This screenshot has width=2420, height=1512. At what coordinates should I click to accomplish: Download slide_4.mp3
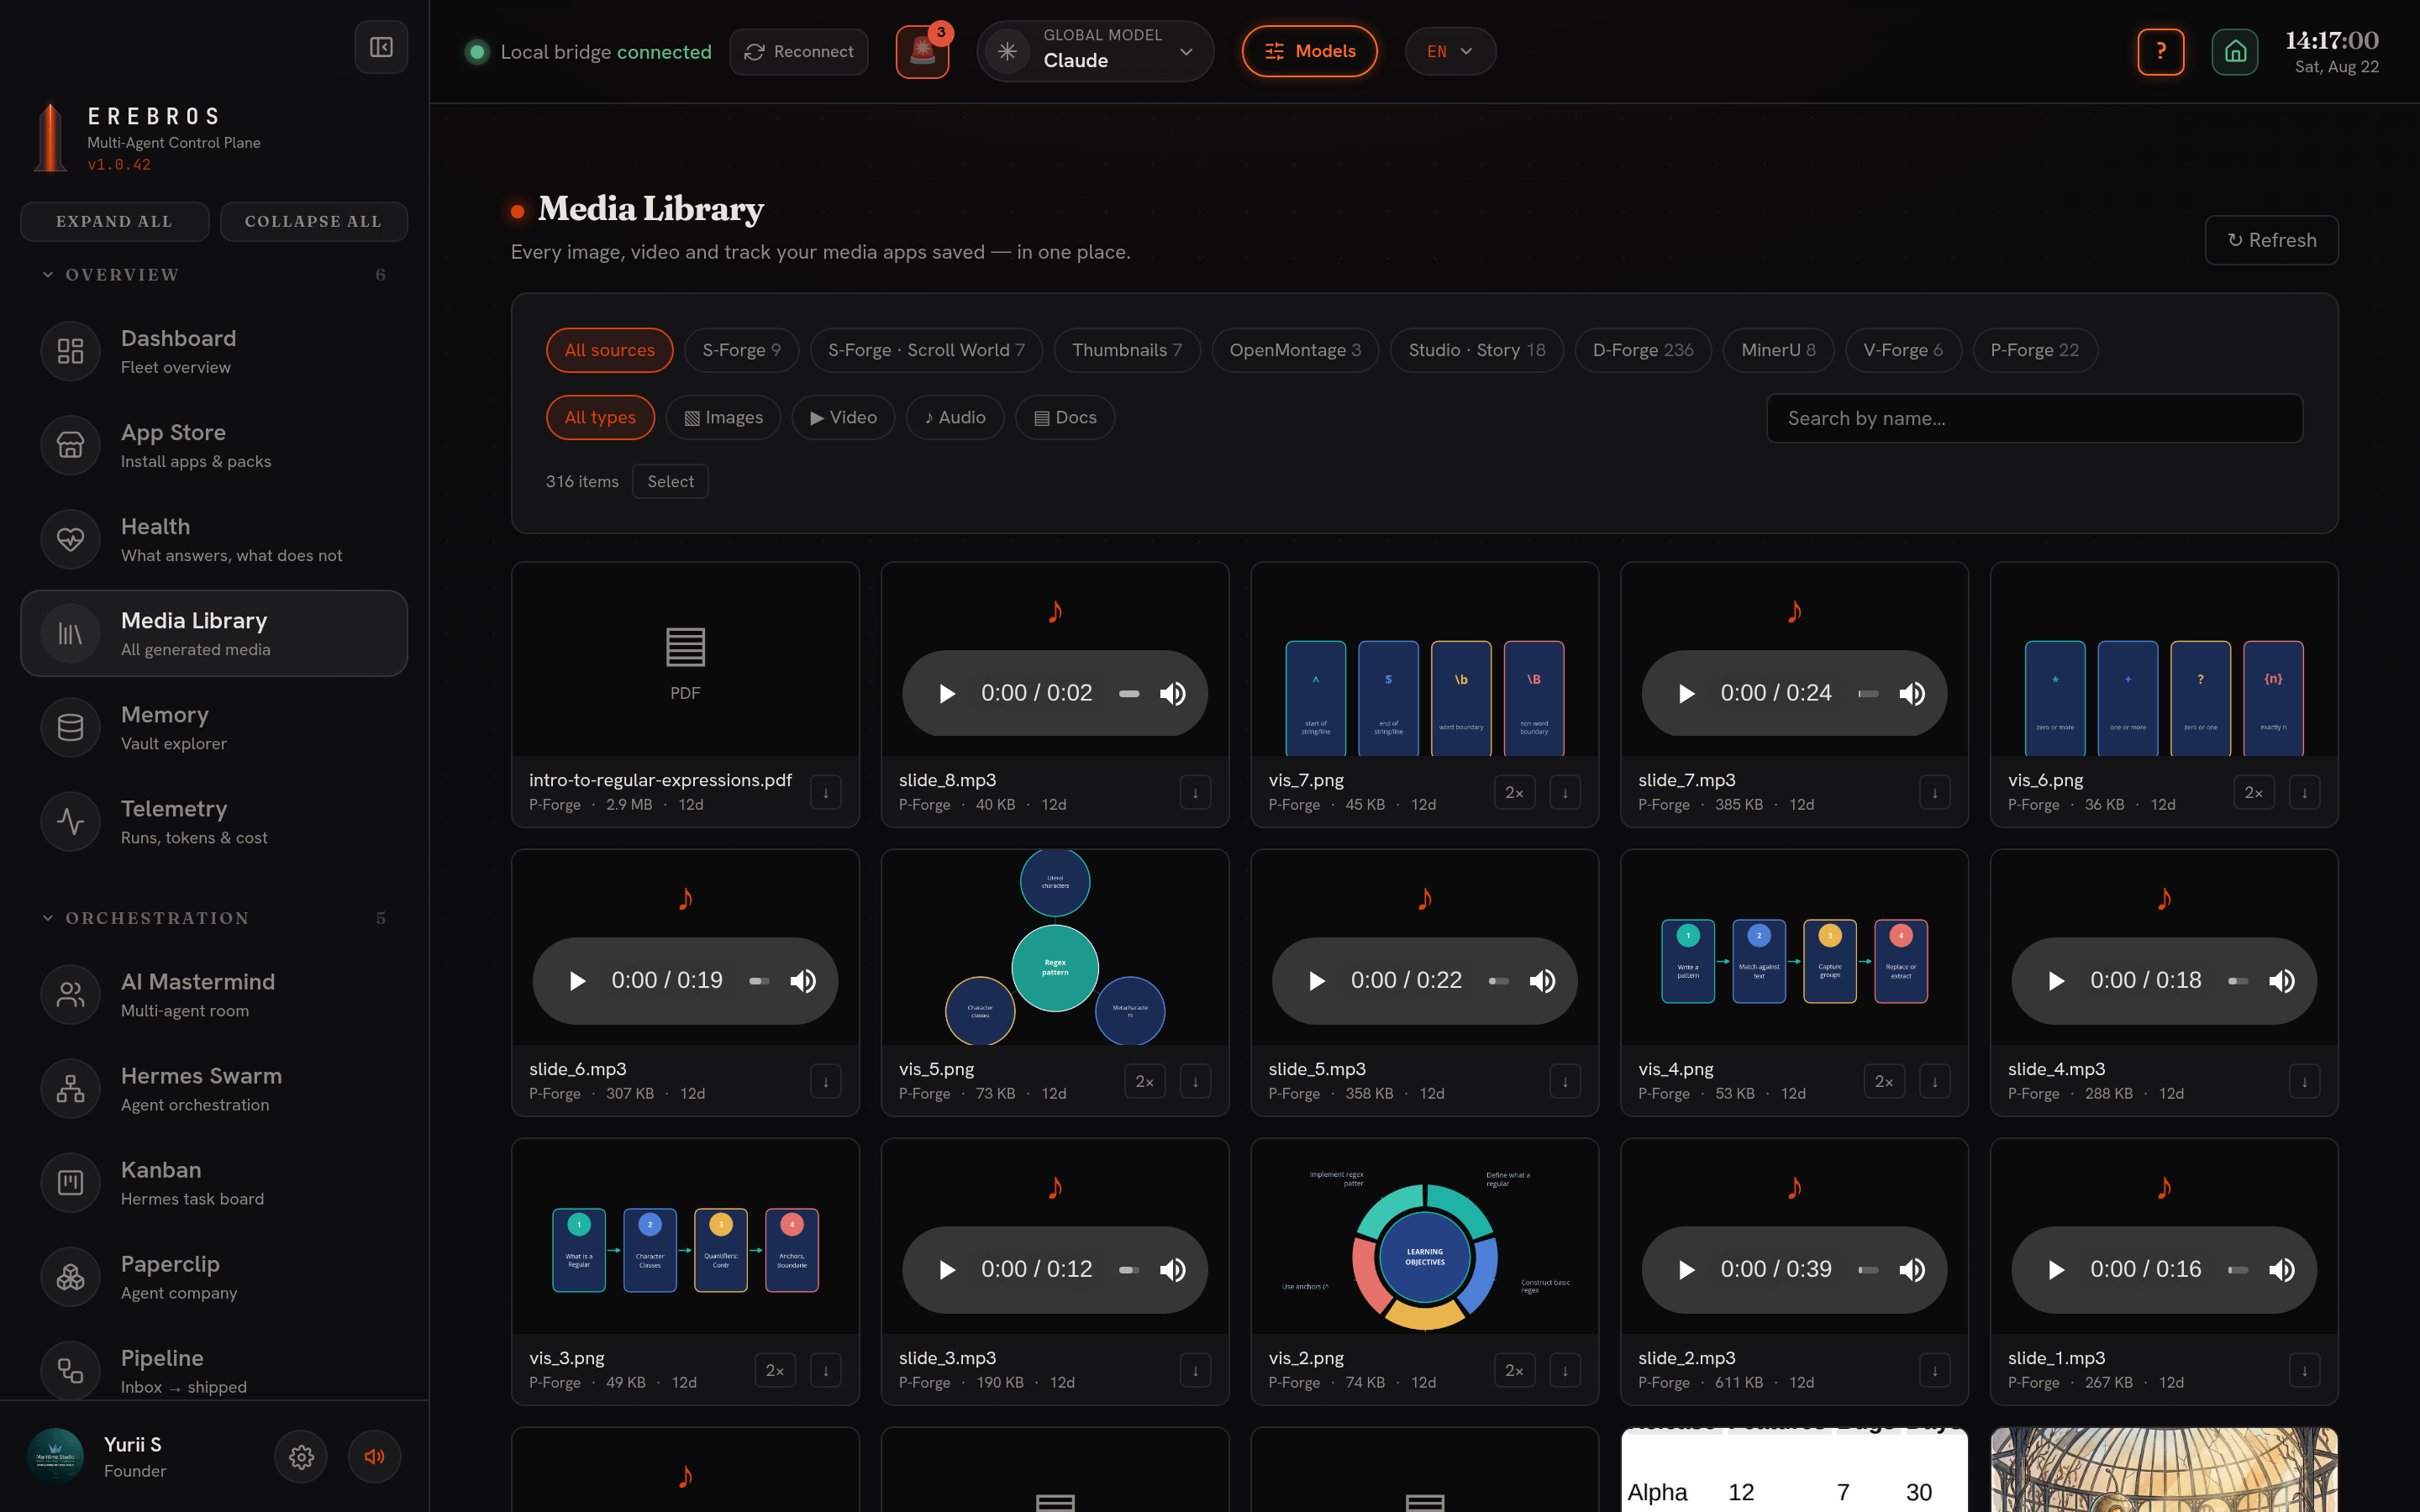(x=2305, y=1082)
